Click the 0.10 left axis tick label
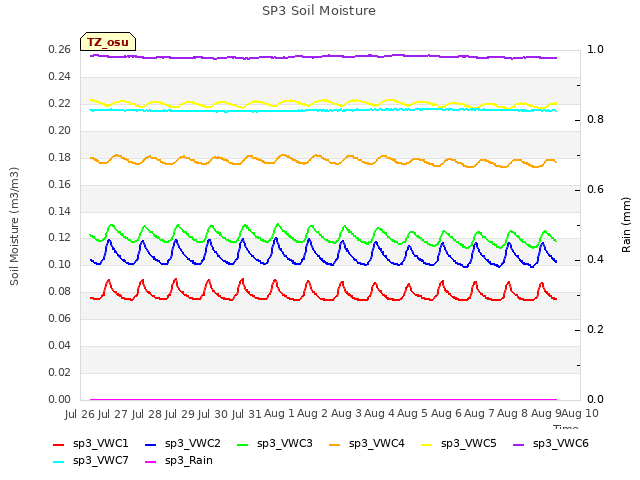Image resolution: width=640 pixels, height=480 pixels. pyautogui.click(x=60, y=265)
